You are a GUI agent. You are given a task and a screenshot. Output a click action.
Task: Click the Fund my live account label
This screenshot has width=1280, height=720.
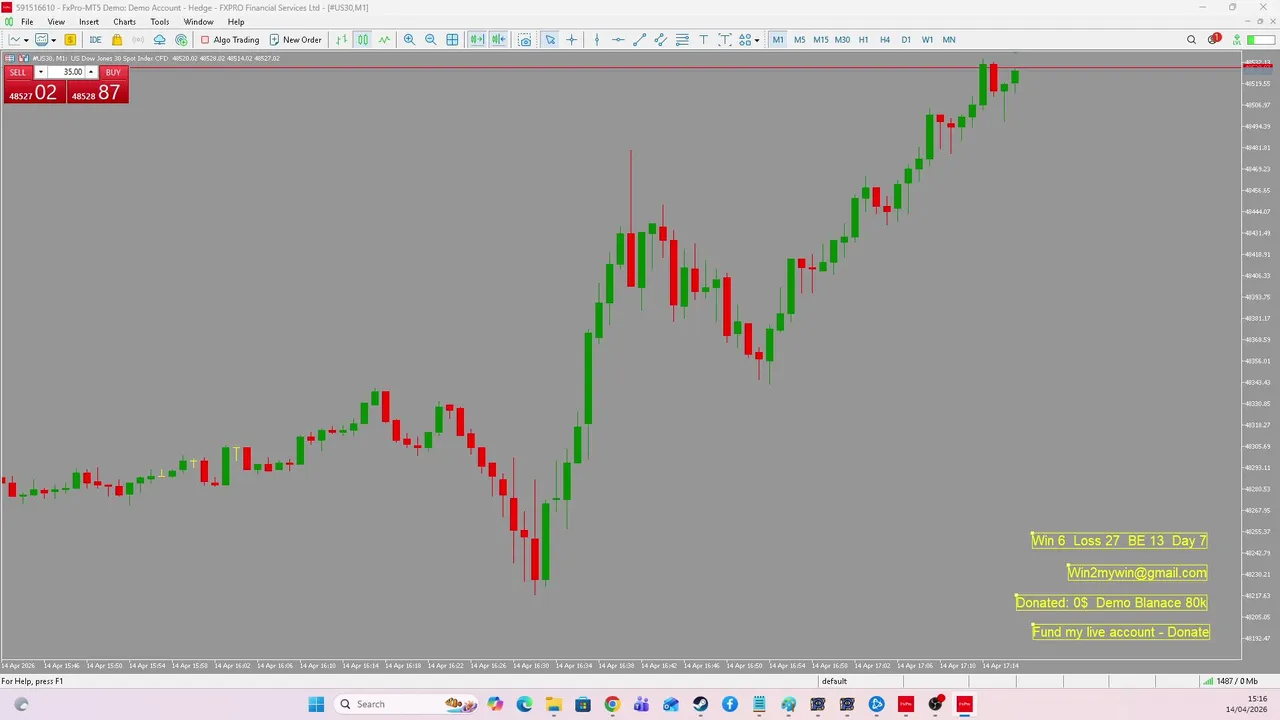[x=1121, y=632]
